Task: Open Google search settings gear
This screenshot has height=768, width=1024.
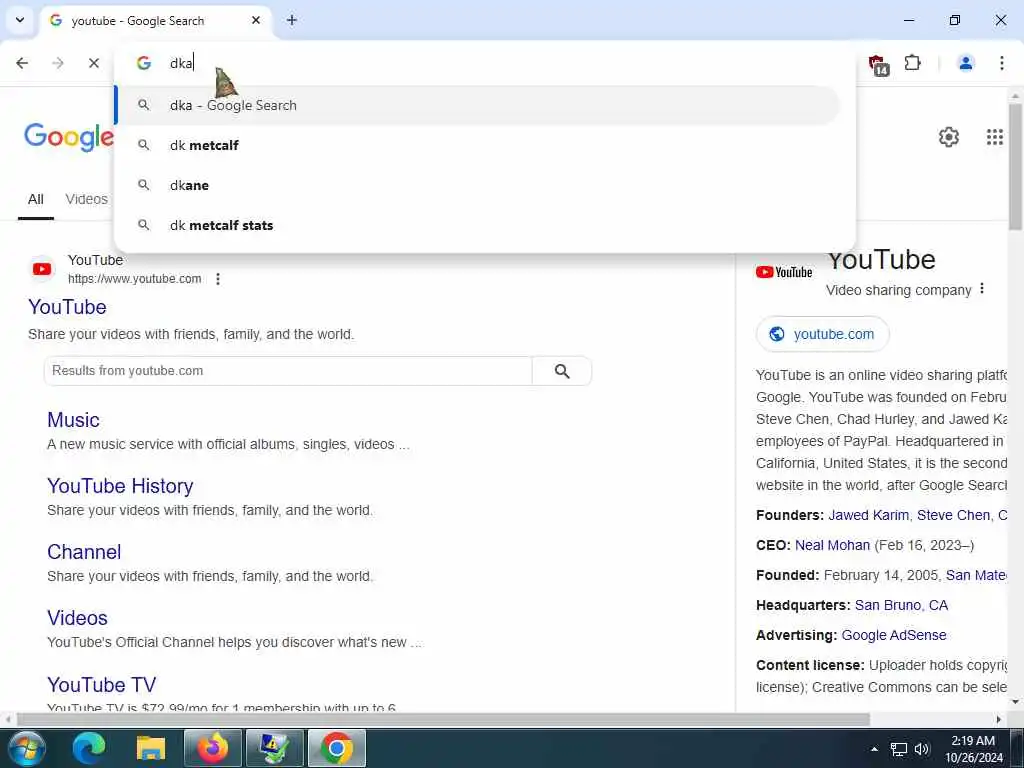Action: tap(949, 137)
